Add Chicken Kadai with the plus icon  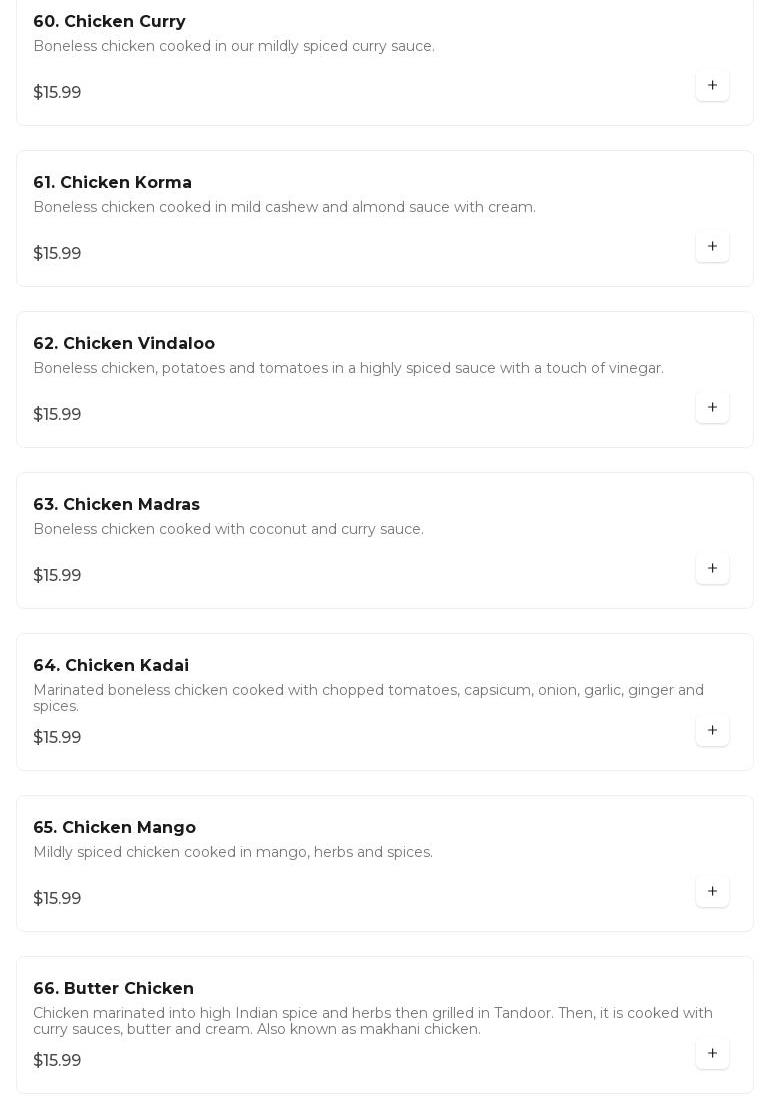[712, 730]
